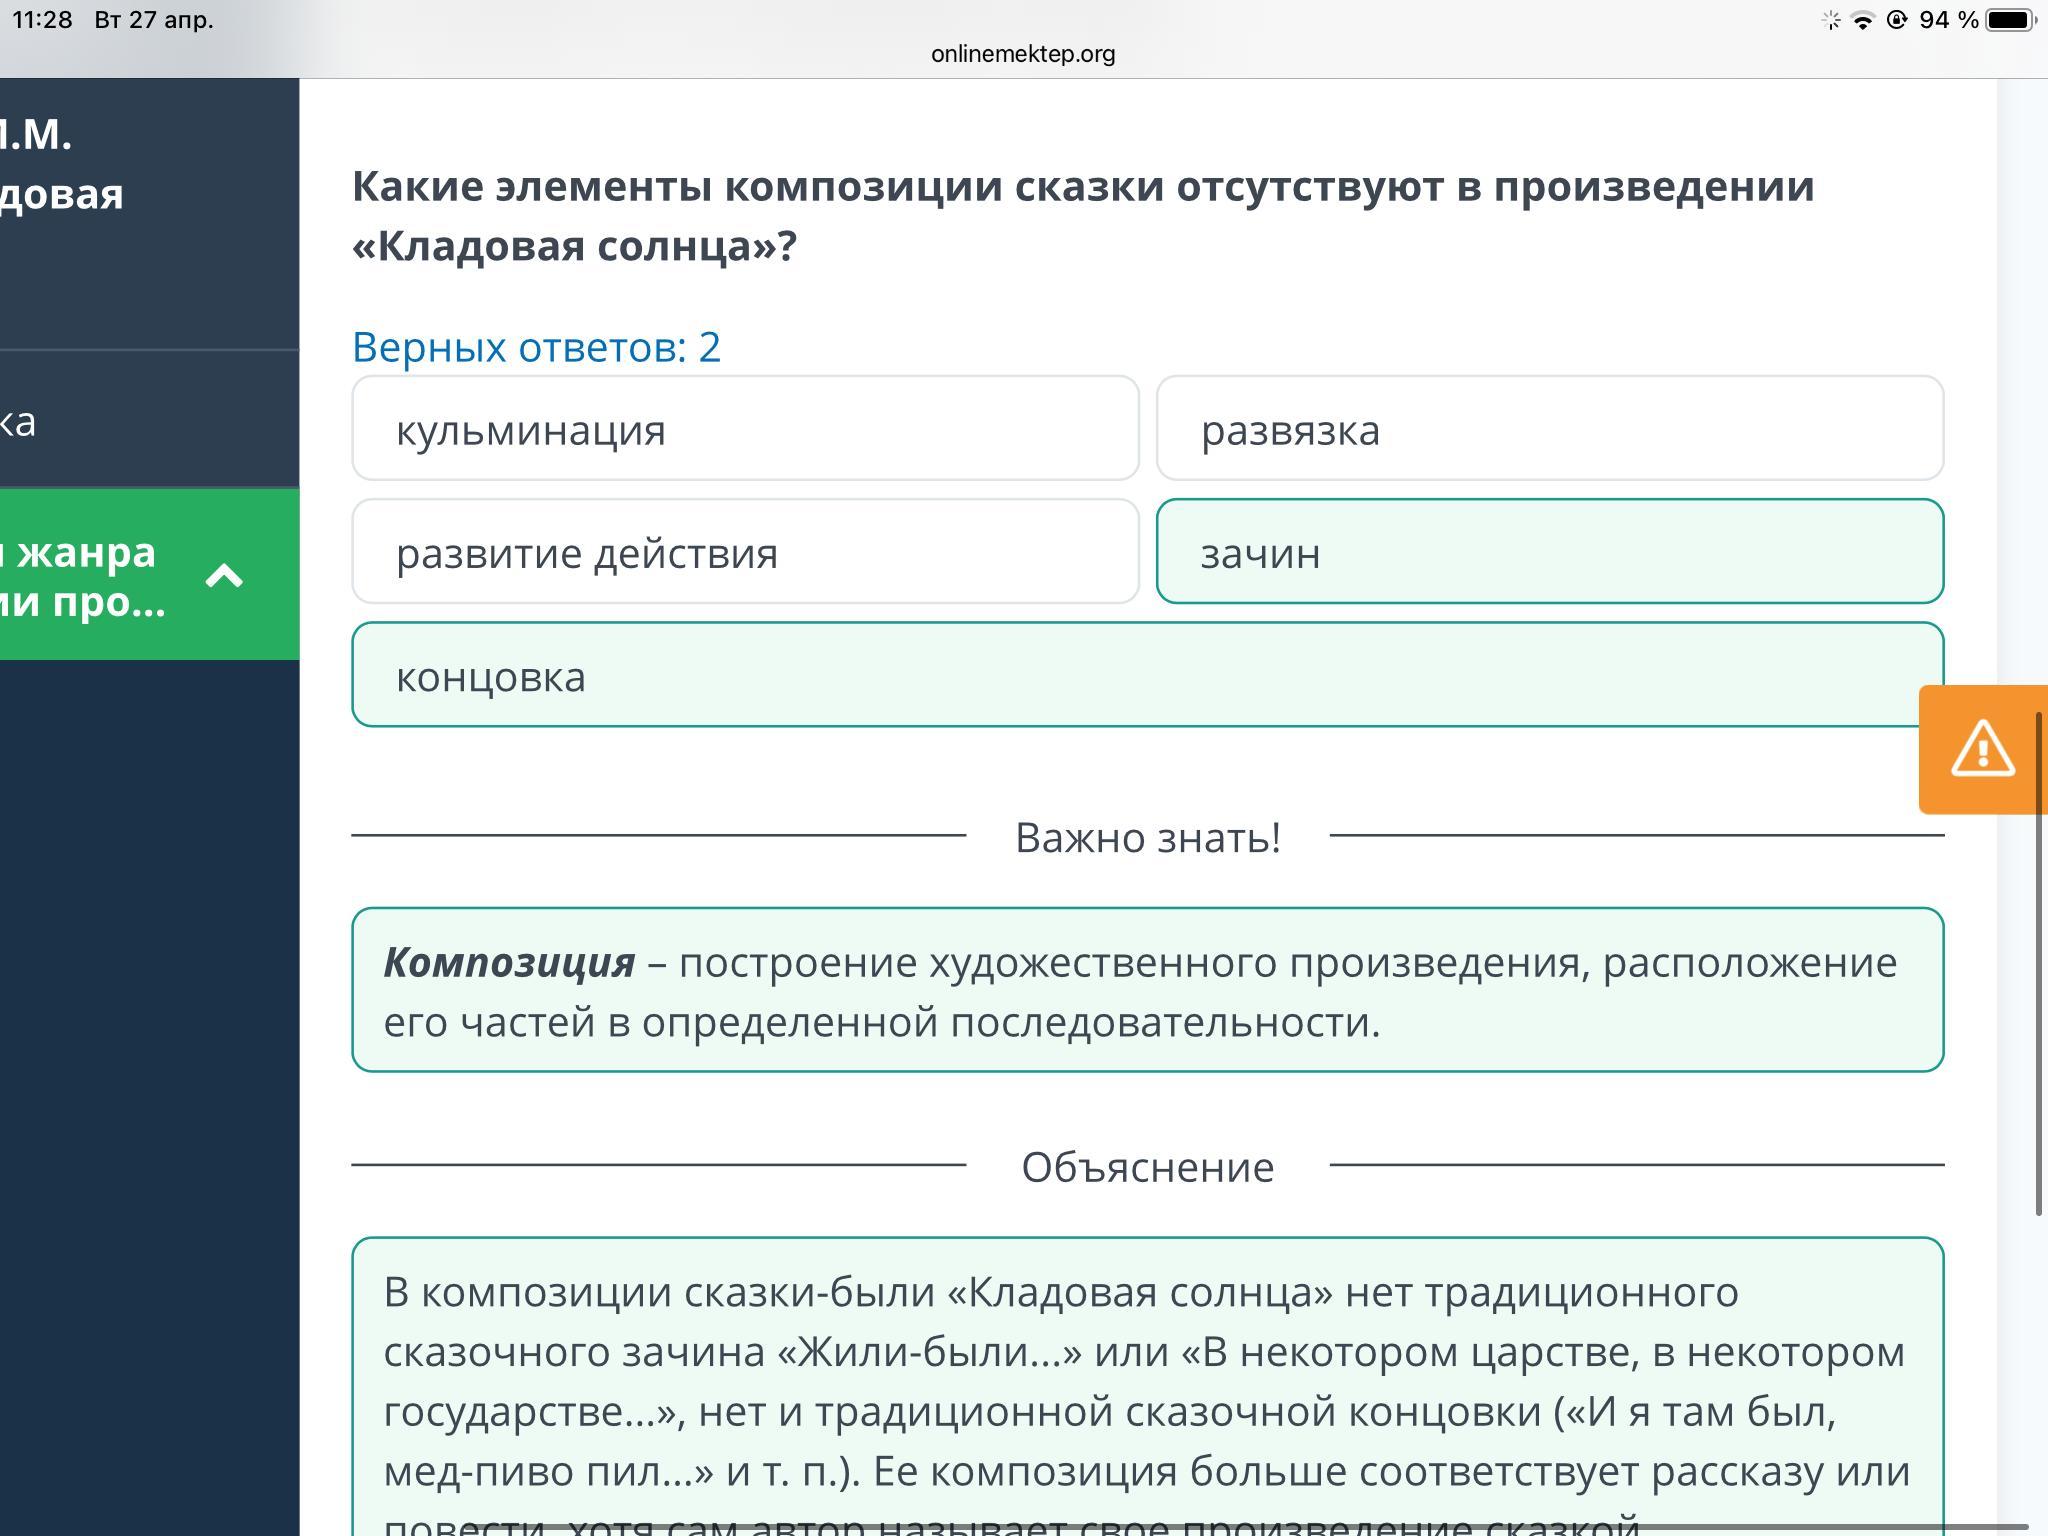Tap the 11:28 clock in status bar
Viewport: 2048px width, 1536px height.
pyautogui.click(x=43, y=20)
